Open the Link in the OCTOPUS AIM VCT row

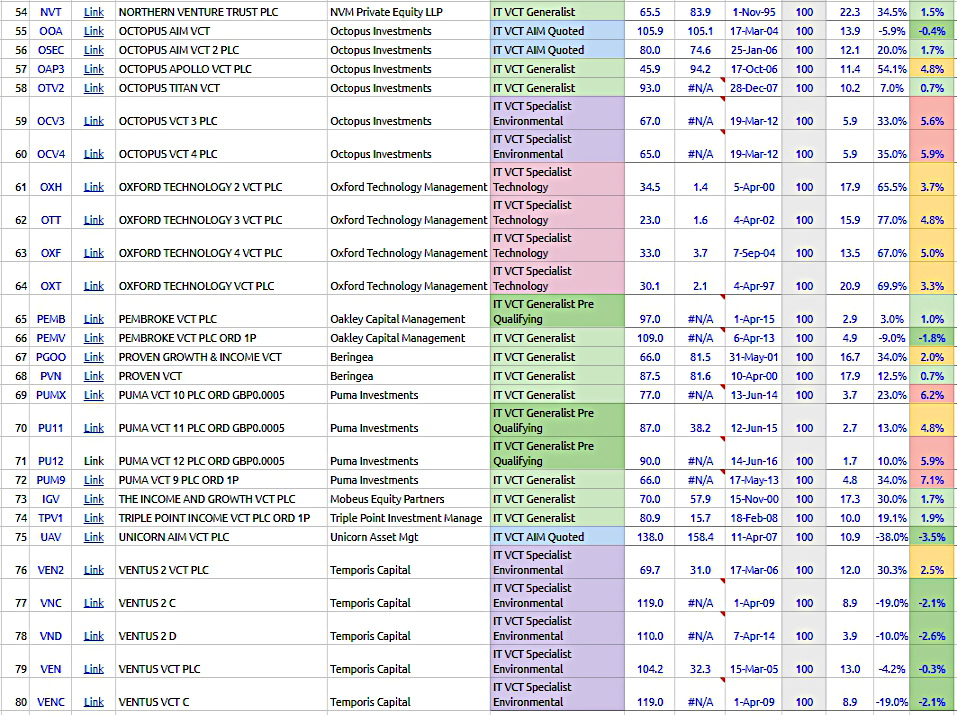tap(93, 31)
